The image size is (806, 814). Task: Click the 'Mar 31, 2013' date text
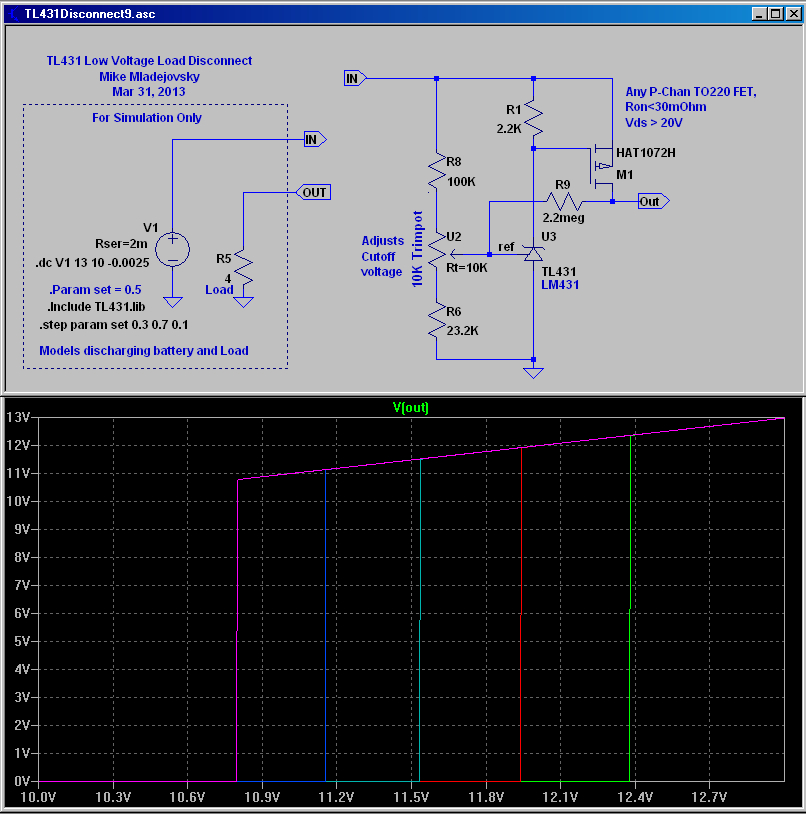coord(148,92)
